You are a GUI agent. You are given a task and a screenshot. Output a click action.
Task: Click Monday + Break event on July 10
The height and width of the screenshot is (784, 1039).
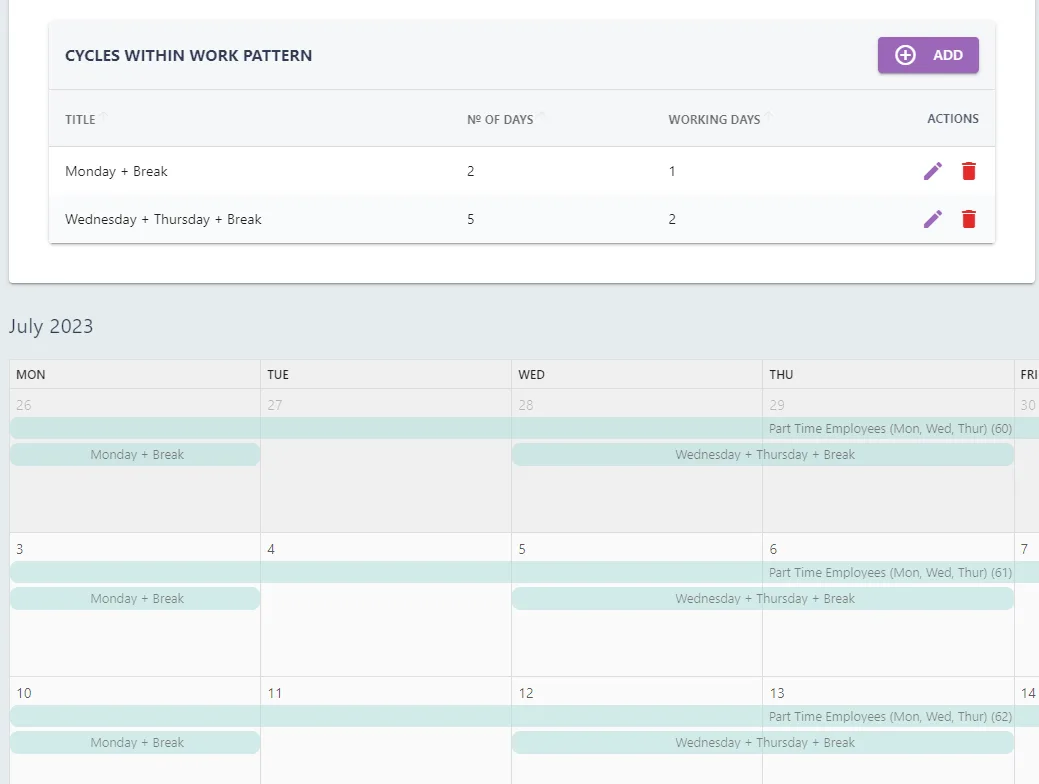tap(135, 742)
